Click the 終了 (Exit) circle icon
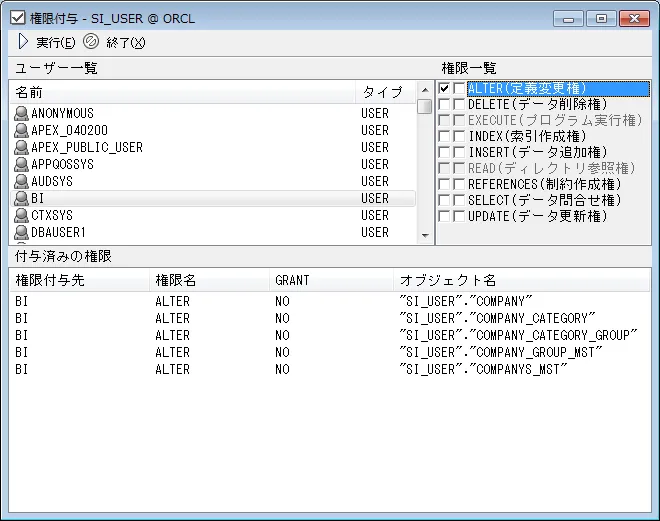 pos(91,42)
